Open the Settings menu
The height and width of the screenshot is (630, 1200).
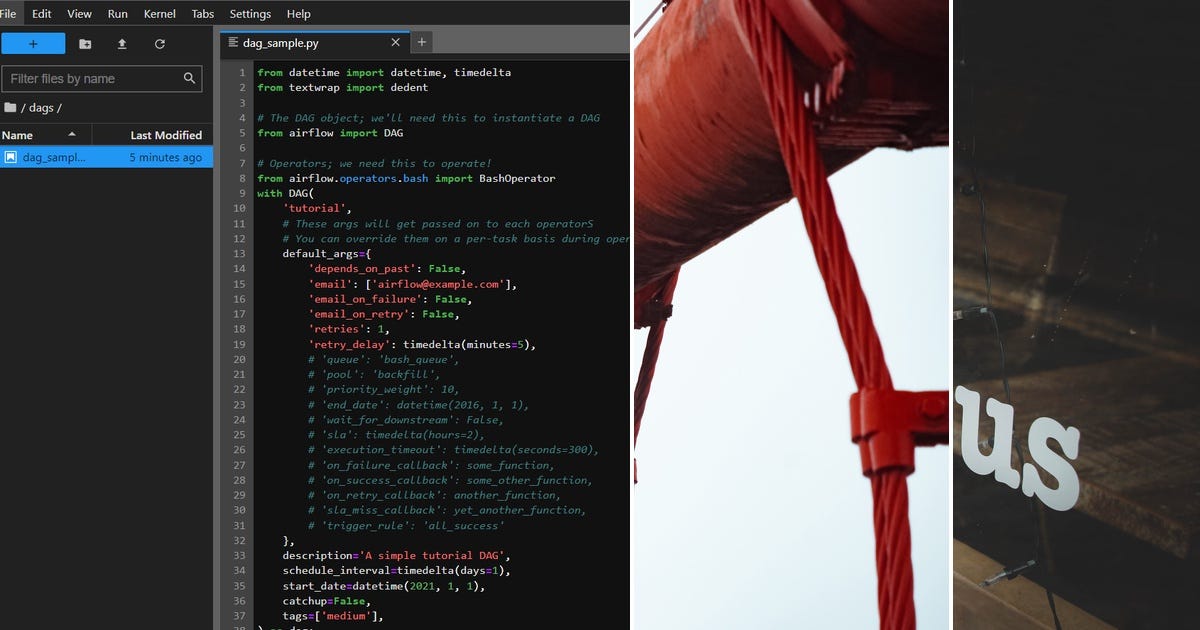point(250,13)
